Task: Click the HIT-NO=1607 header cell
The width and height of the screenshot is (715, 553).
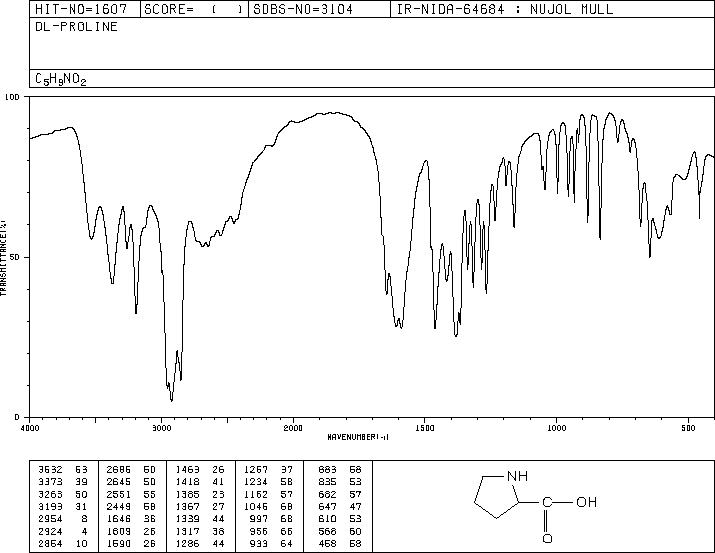Action: click(x=85, y=9)
